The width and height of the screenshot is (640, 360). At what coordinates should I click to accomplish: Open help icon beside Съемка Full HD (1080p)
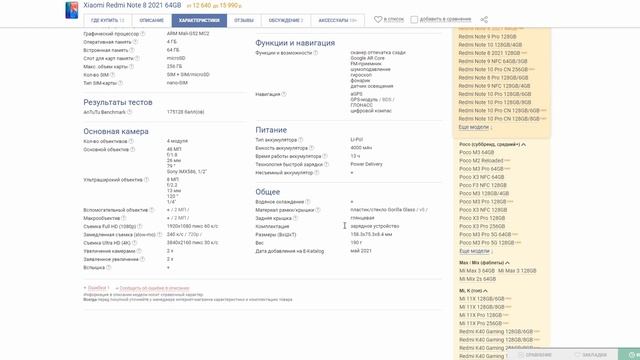140,226
